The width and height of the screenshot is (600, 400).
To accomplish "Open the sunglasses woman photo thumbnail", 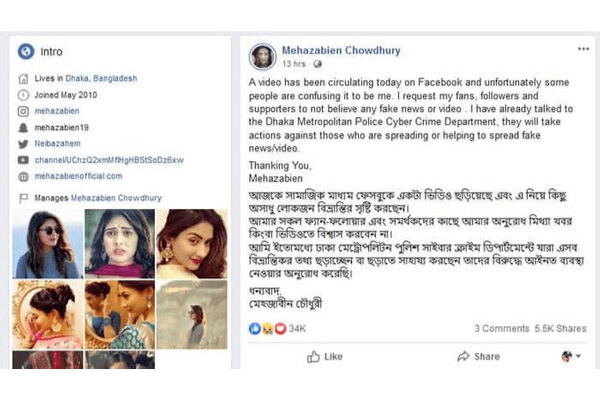I will (46, 243).
